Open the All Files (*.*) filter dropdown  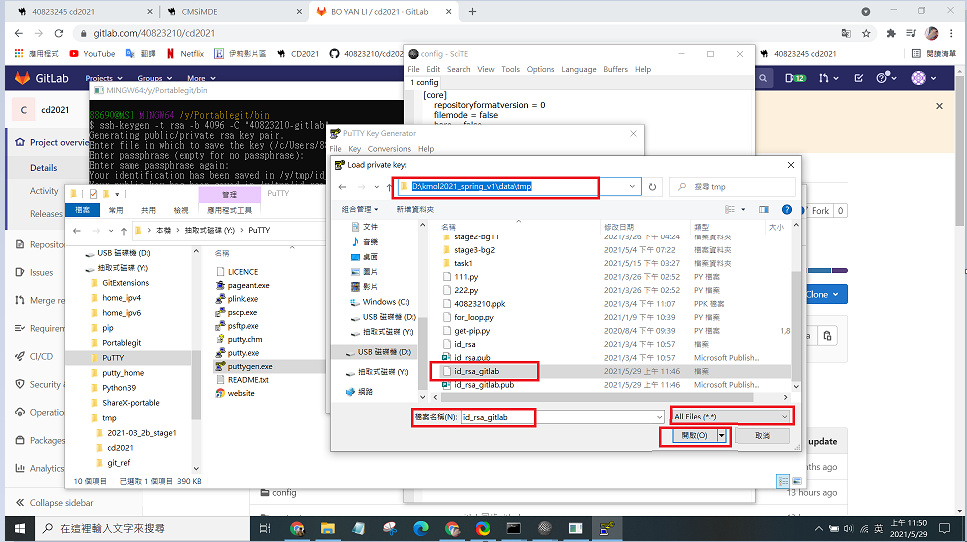[x=731, y=417]
